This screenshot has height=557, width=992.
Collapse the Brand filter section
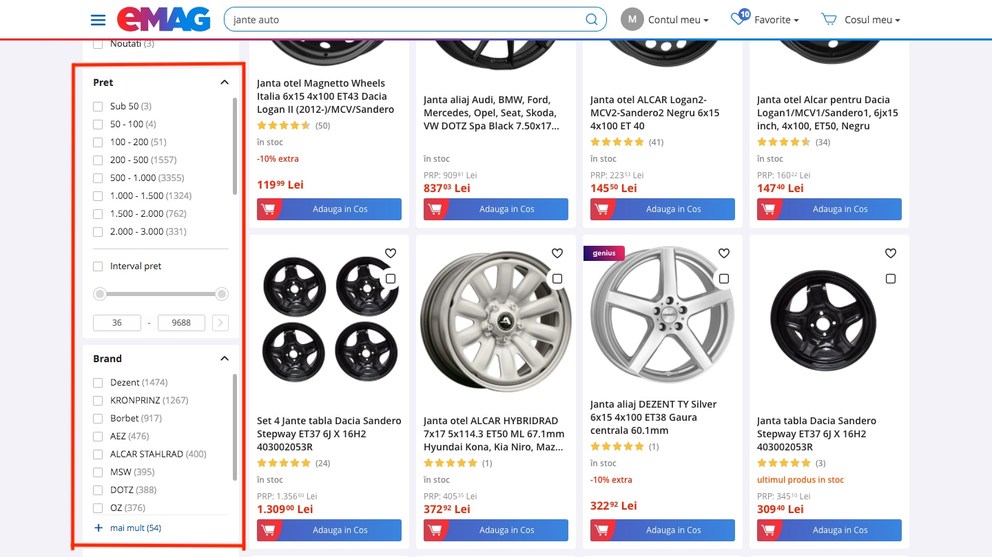tap(224, 359)
